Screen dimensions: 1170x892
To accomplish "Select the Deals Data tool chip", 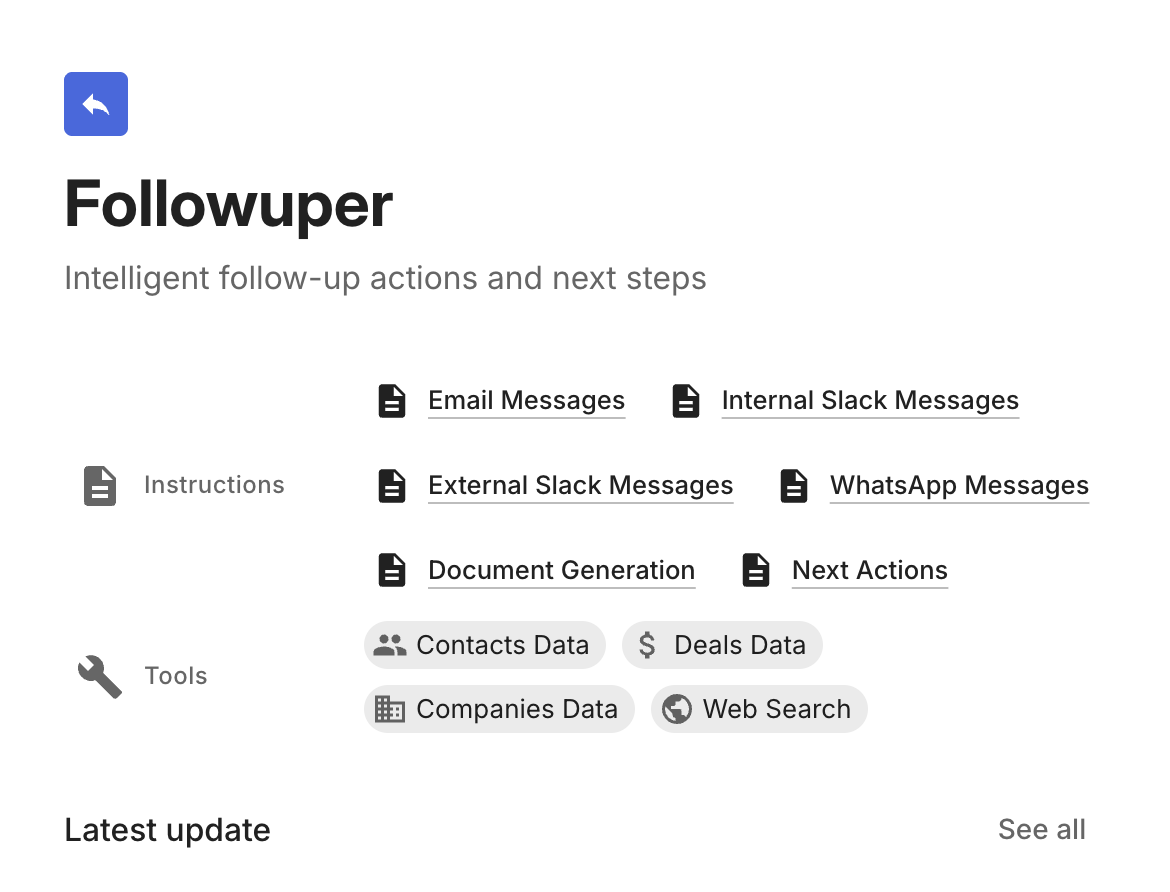I will point(722,645).
